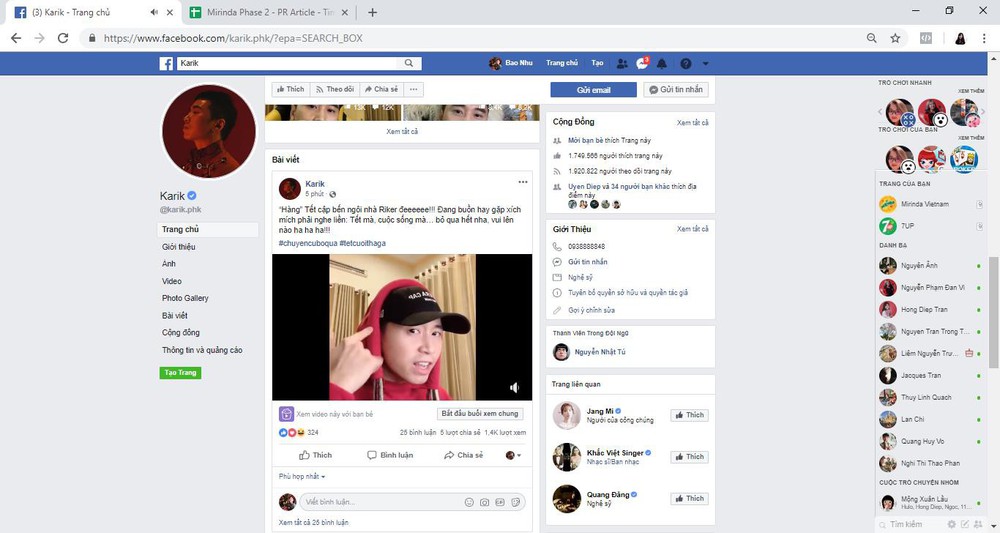Select Ảnh in the left page menu
Viewport: 1000px width, 533px height.
click(x=168, y=263)
